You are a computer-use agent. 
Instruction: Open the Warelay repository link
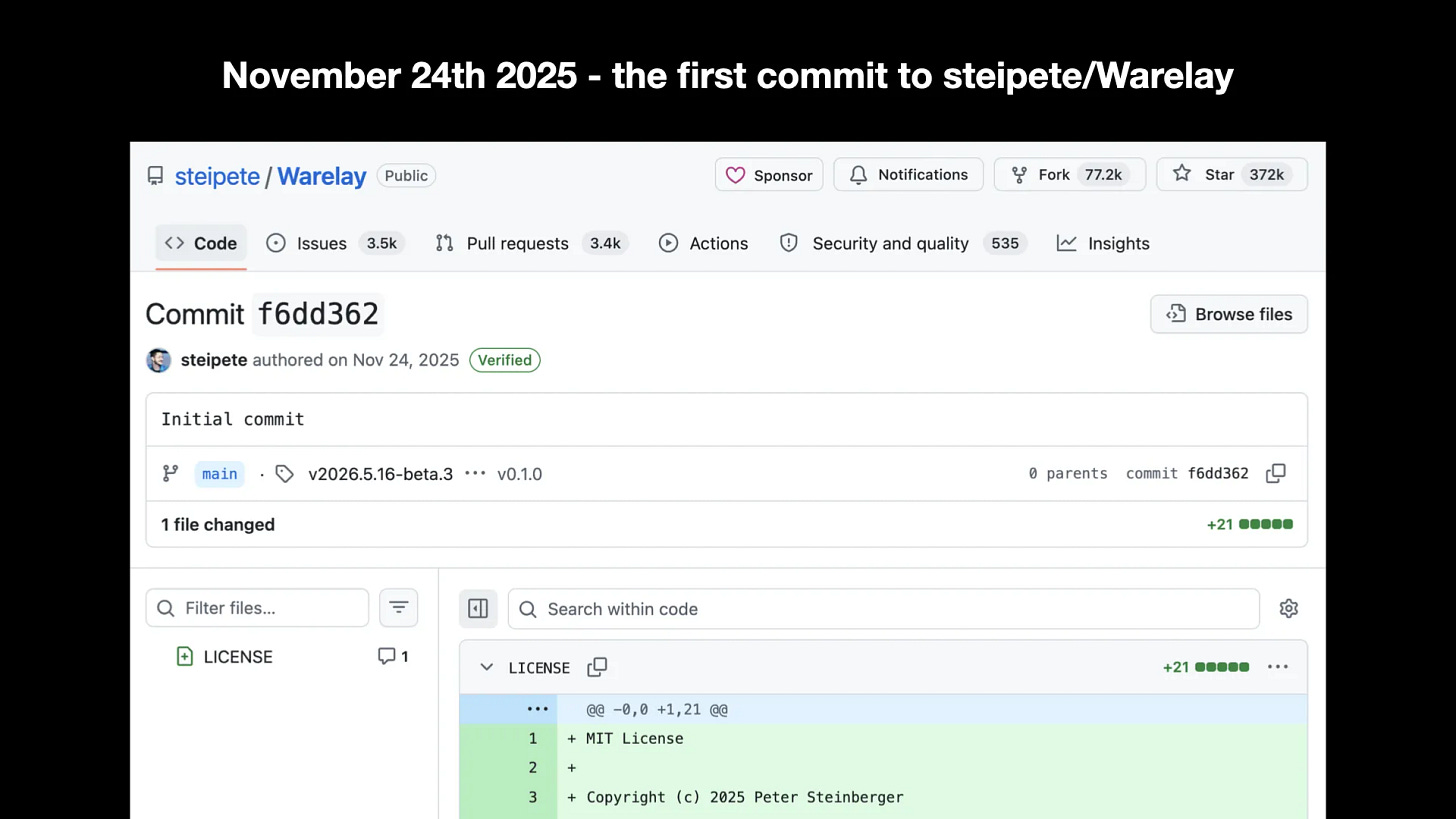[321, 176]
